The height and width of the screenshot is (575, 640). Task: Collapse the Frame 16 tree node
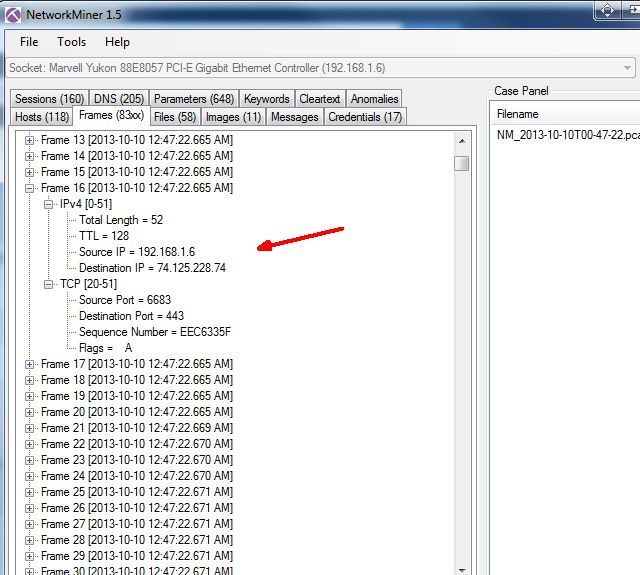30,188
